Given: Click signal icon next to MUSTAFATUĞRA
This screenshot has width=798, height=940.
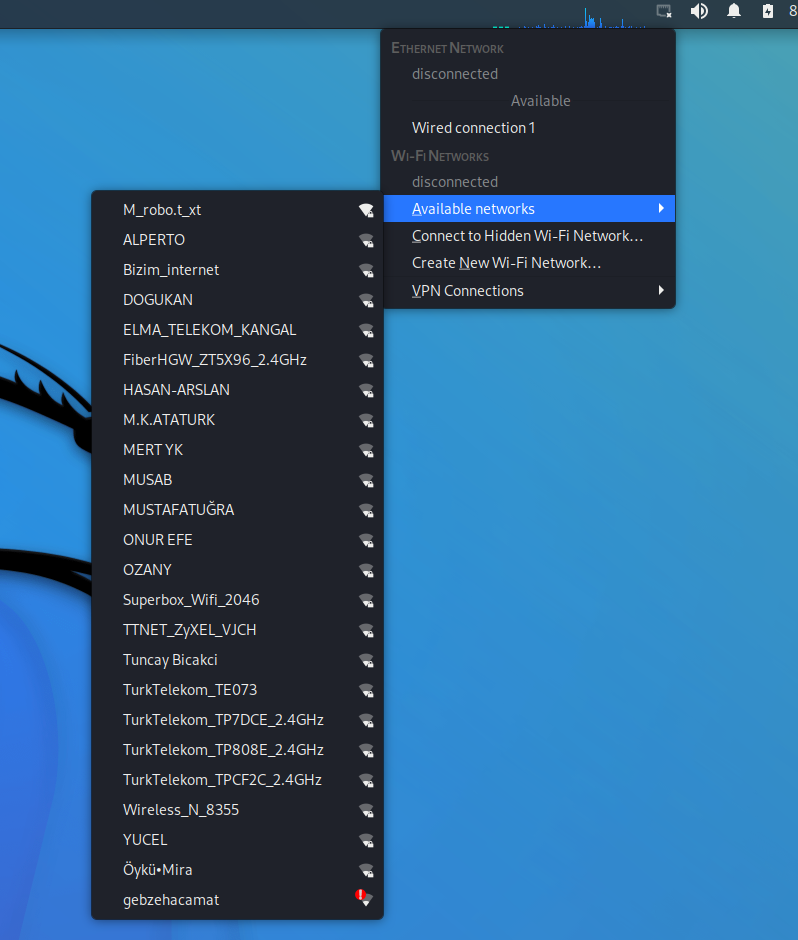Looking at the screenshot, I should tap(366, 510).
